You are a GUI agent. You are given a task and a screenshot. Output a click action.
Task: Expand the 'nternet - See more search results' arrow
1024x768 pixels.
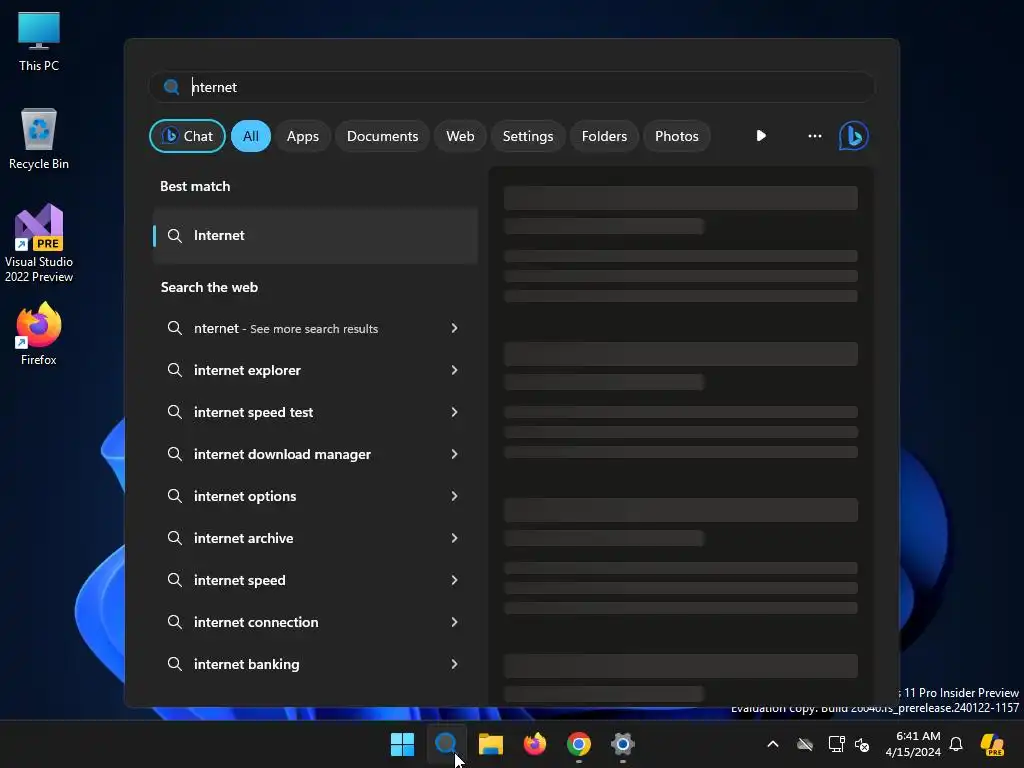pyautogui.click(x=454, y=328)
